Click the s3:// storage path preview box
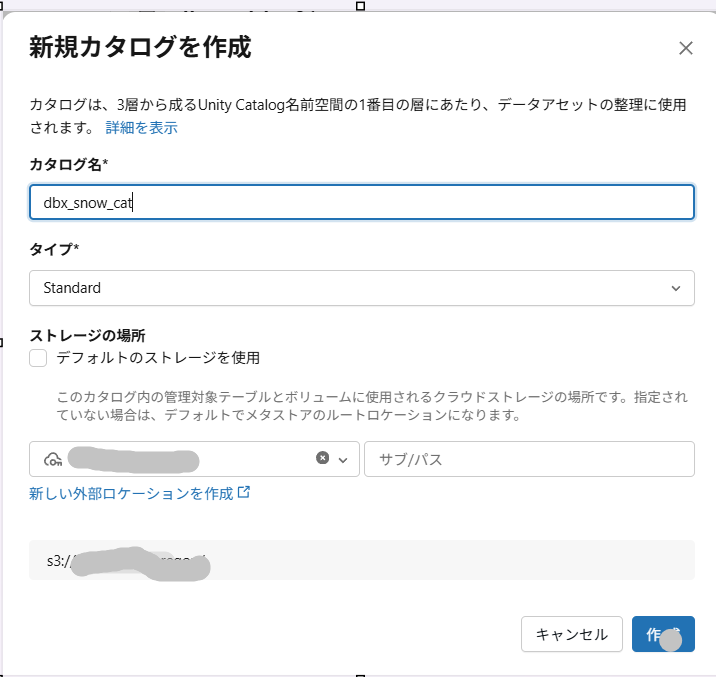The height and width of the screenshot is (677, 716). tap(362, 560)
